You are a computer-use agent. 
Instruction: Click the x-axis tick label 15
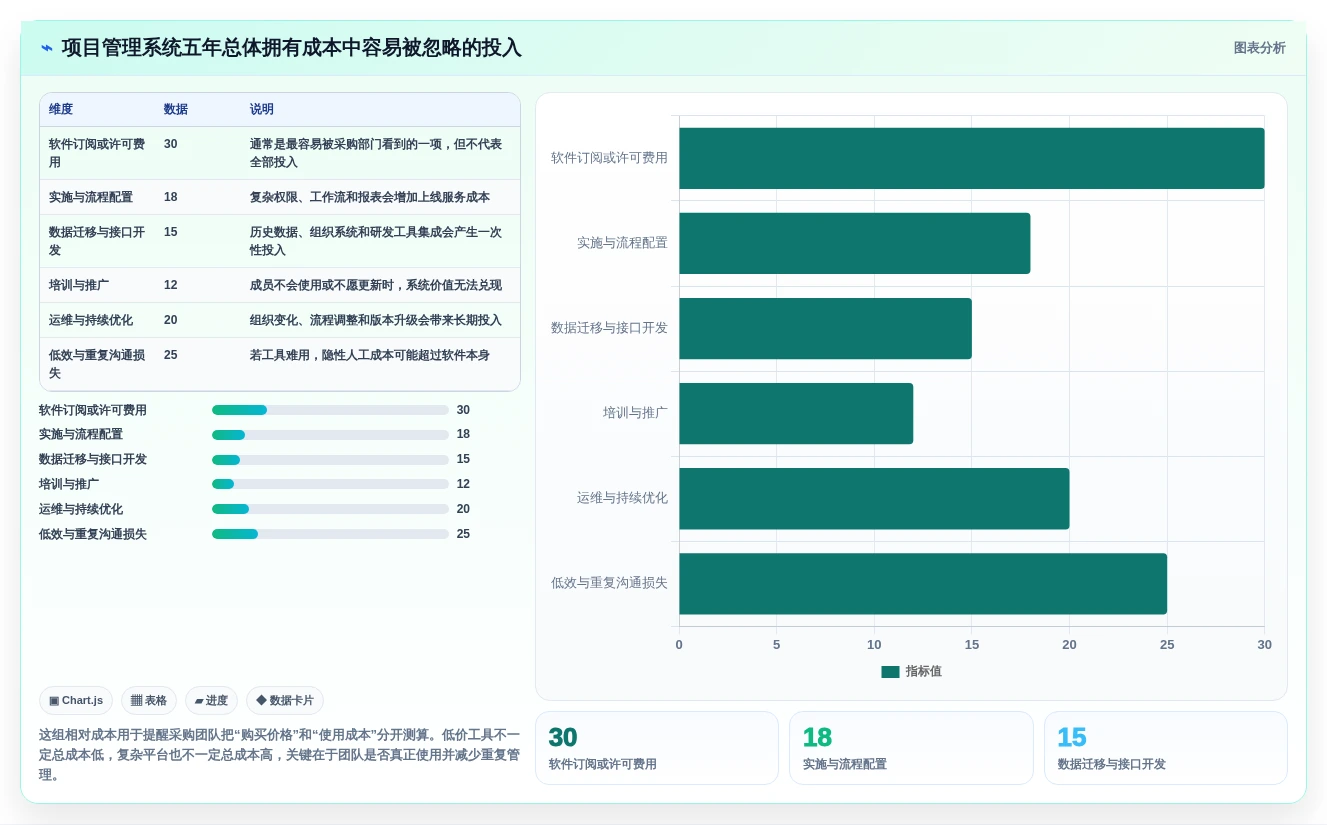pyautogui.click(x=972, y=645)
